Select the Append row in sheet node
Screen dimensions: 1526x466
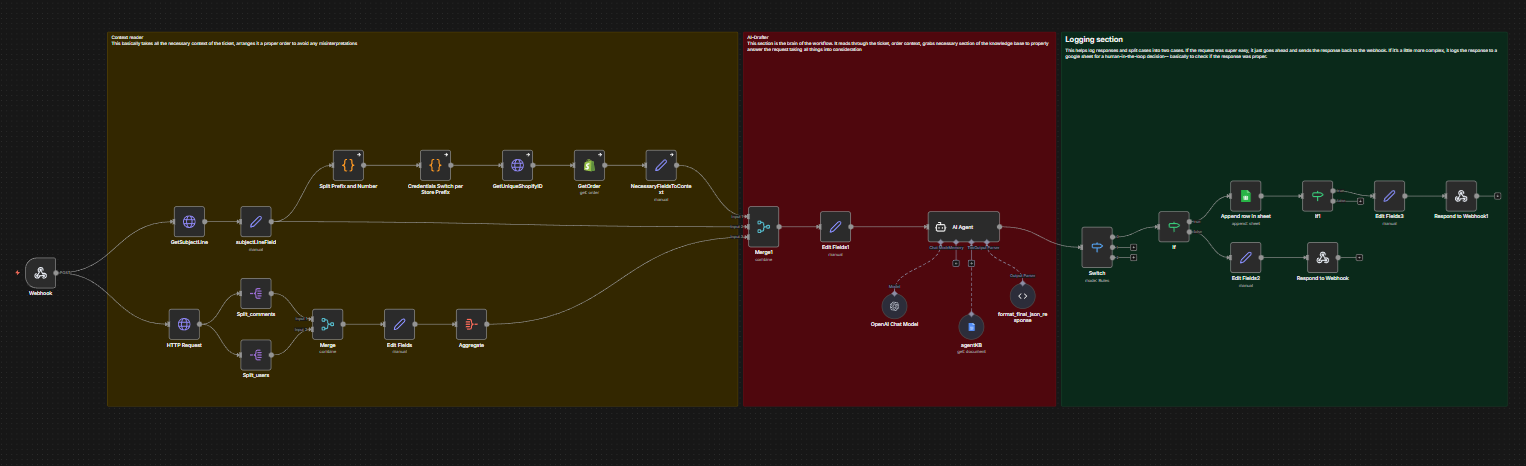[1245, 196]
